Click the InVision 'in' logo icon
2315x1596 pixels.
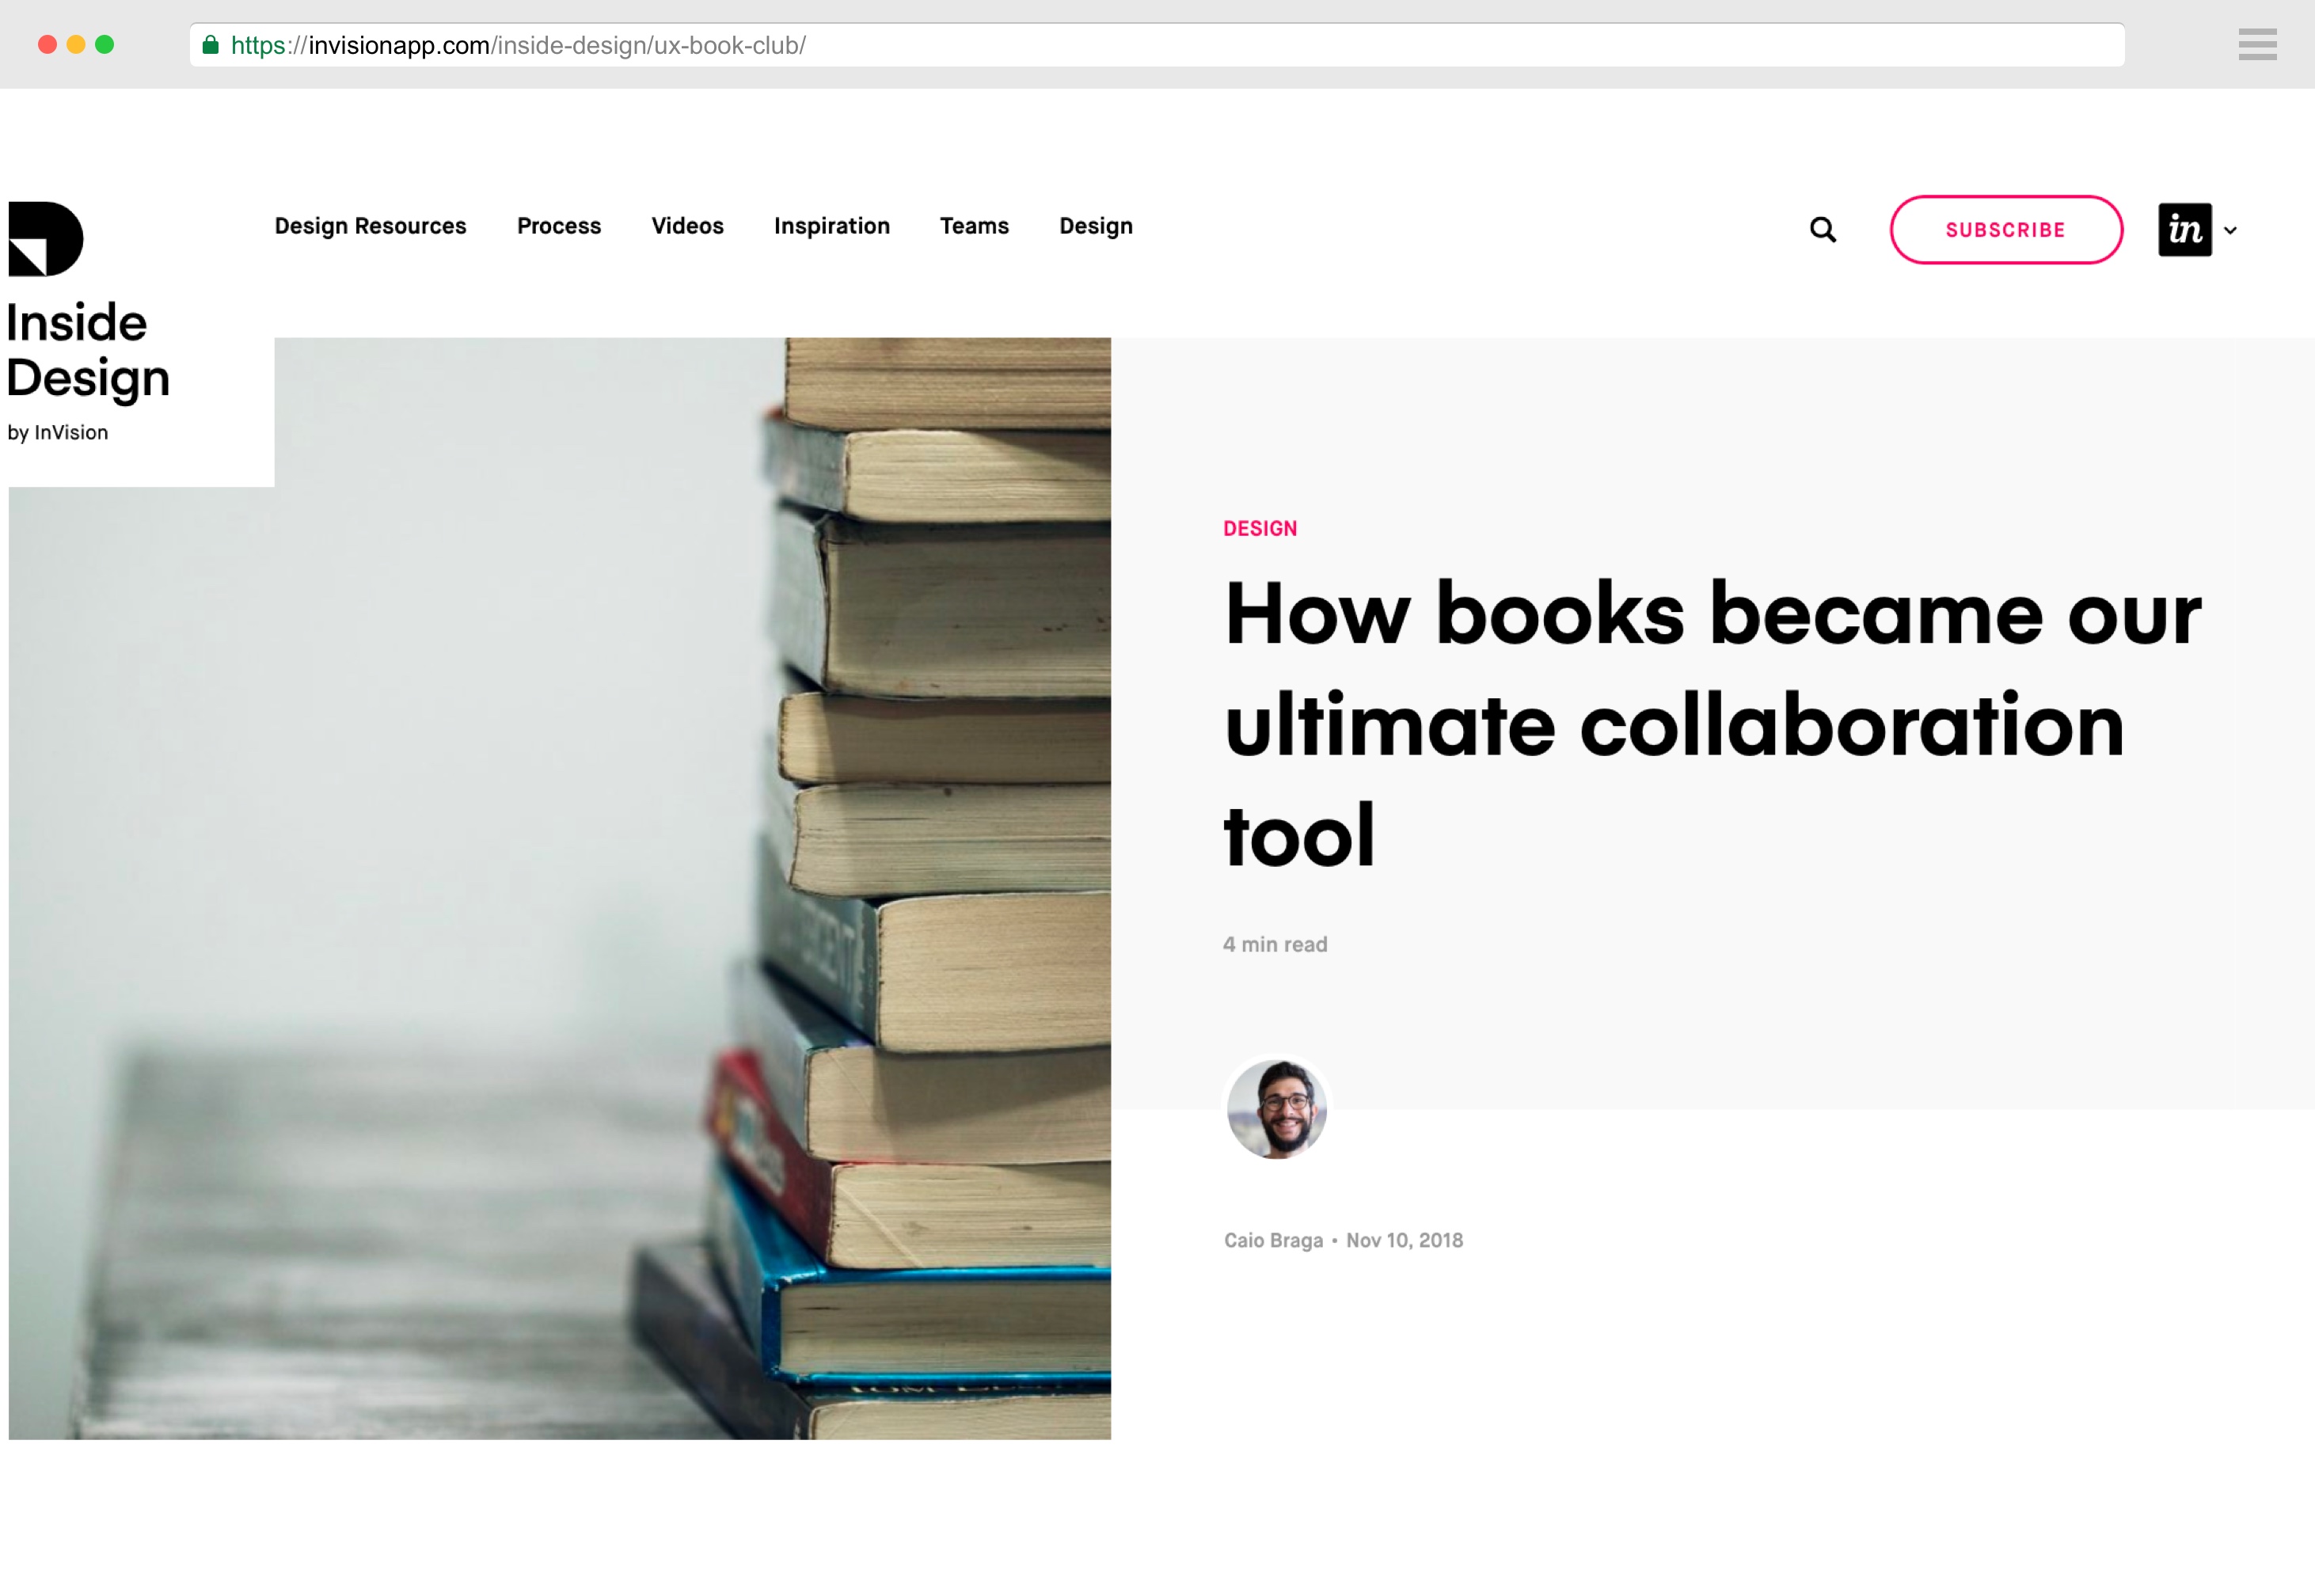pos(2184,230)
